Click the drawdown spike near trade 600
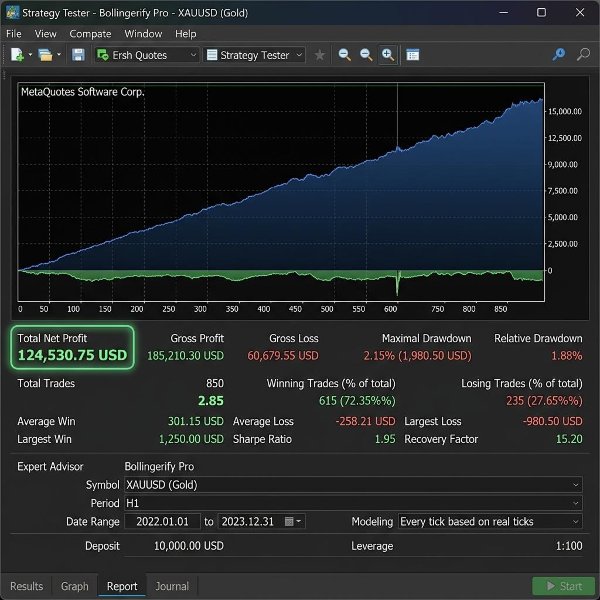 397,283
